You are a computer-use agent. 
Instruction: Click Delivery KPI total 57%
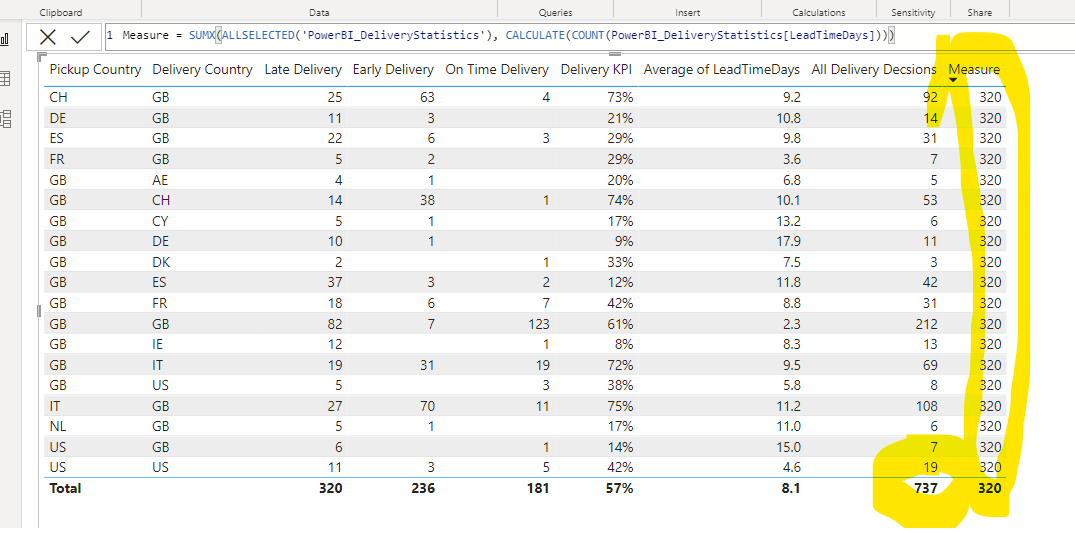[x=620, y=488]
